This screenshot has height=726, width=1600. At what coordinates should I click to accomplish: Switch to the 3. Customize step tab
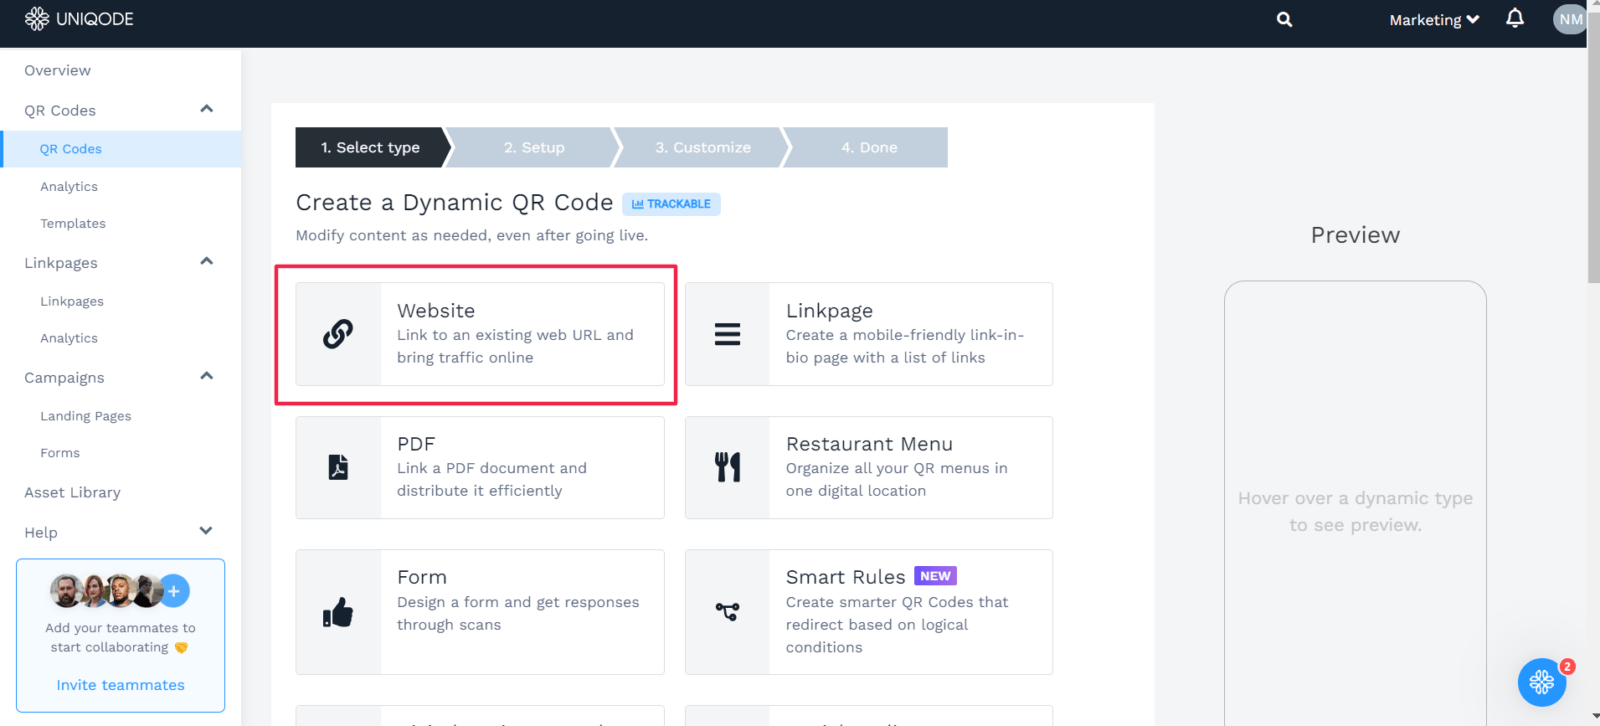[x=702, y=147]
